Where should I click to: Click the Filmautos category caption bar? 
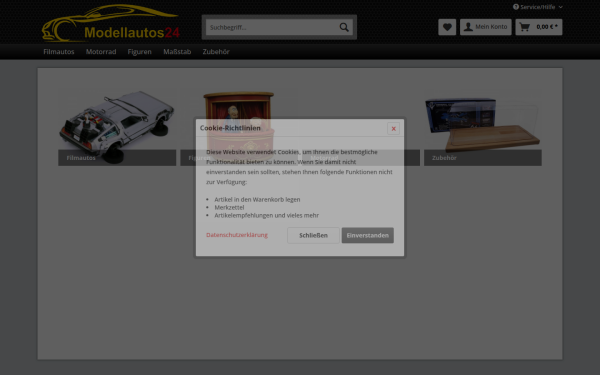[x=117, y=158]
